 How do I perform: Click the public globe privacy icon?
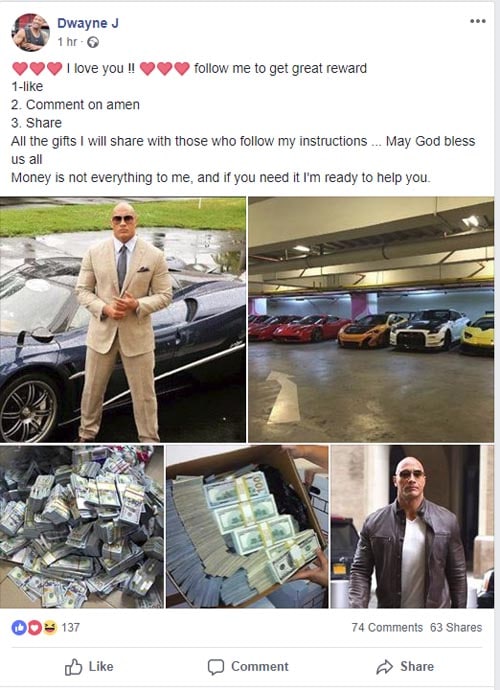click(x=93, y=42)
